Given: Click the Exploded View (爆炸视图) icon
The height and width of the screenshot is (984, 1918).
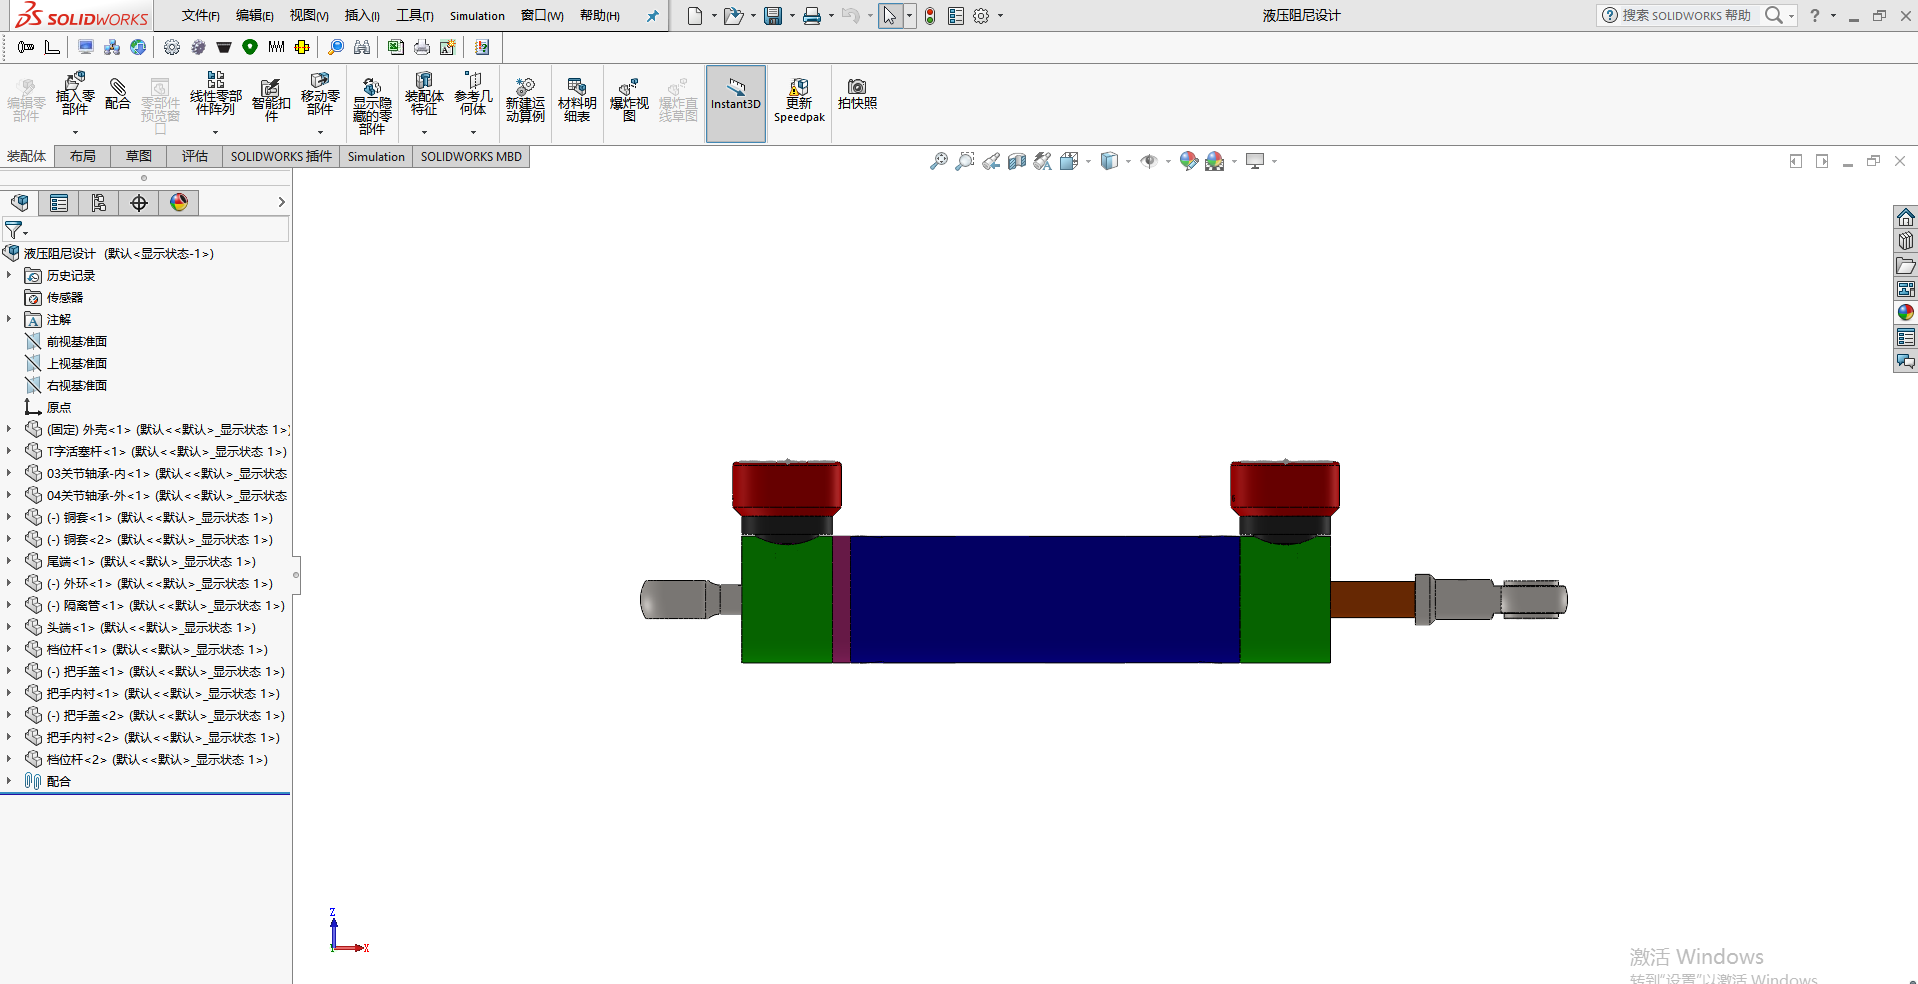Looking at the screenshot, I should click(x=629, y=100).
